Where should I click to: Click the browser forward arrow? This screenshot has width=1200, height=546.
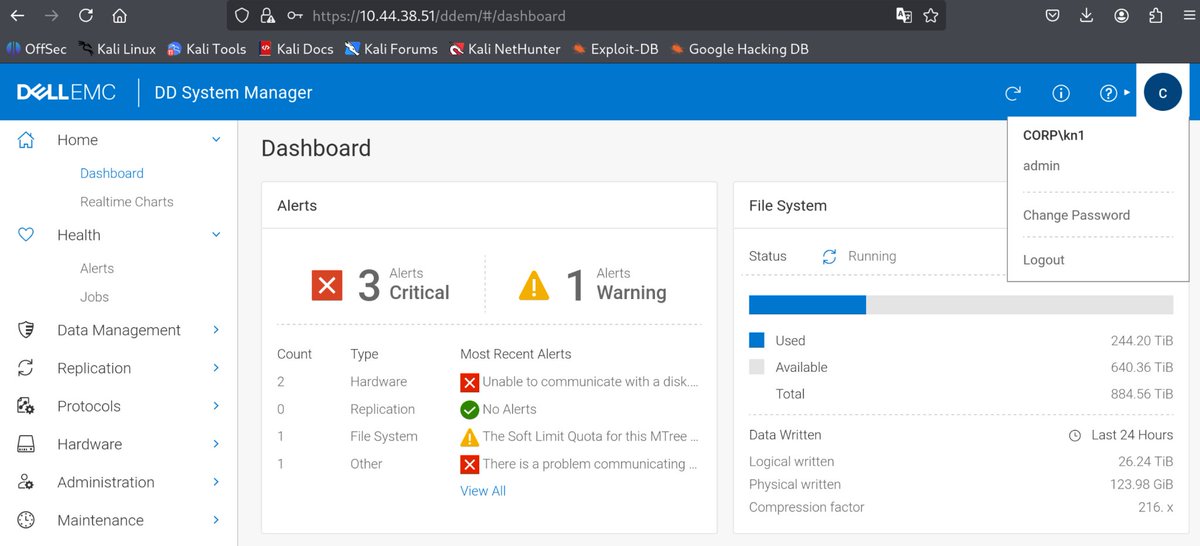52,16
